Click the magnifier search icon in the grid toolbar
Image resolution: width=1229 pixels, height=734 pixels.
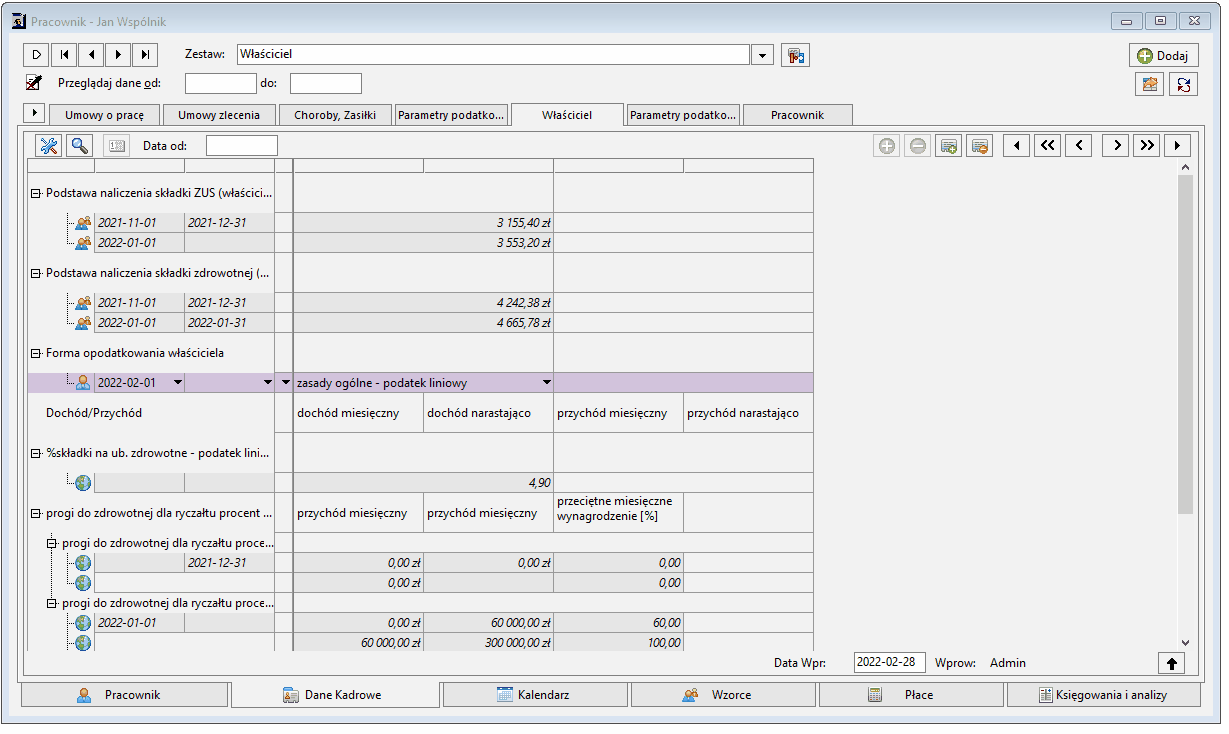click(79, 145)
